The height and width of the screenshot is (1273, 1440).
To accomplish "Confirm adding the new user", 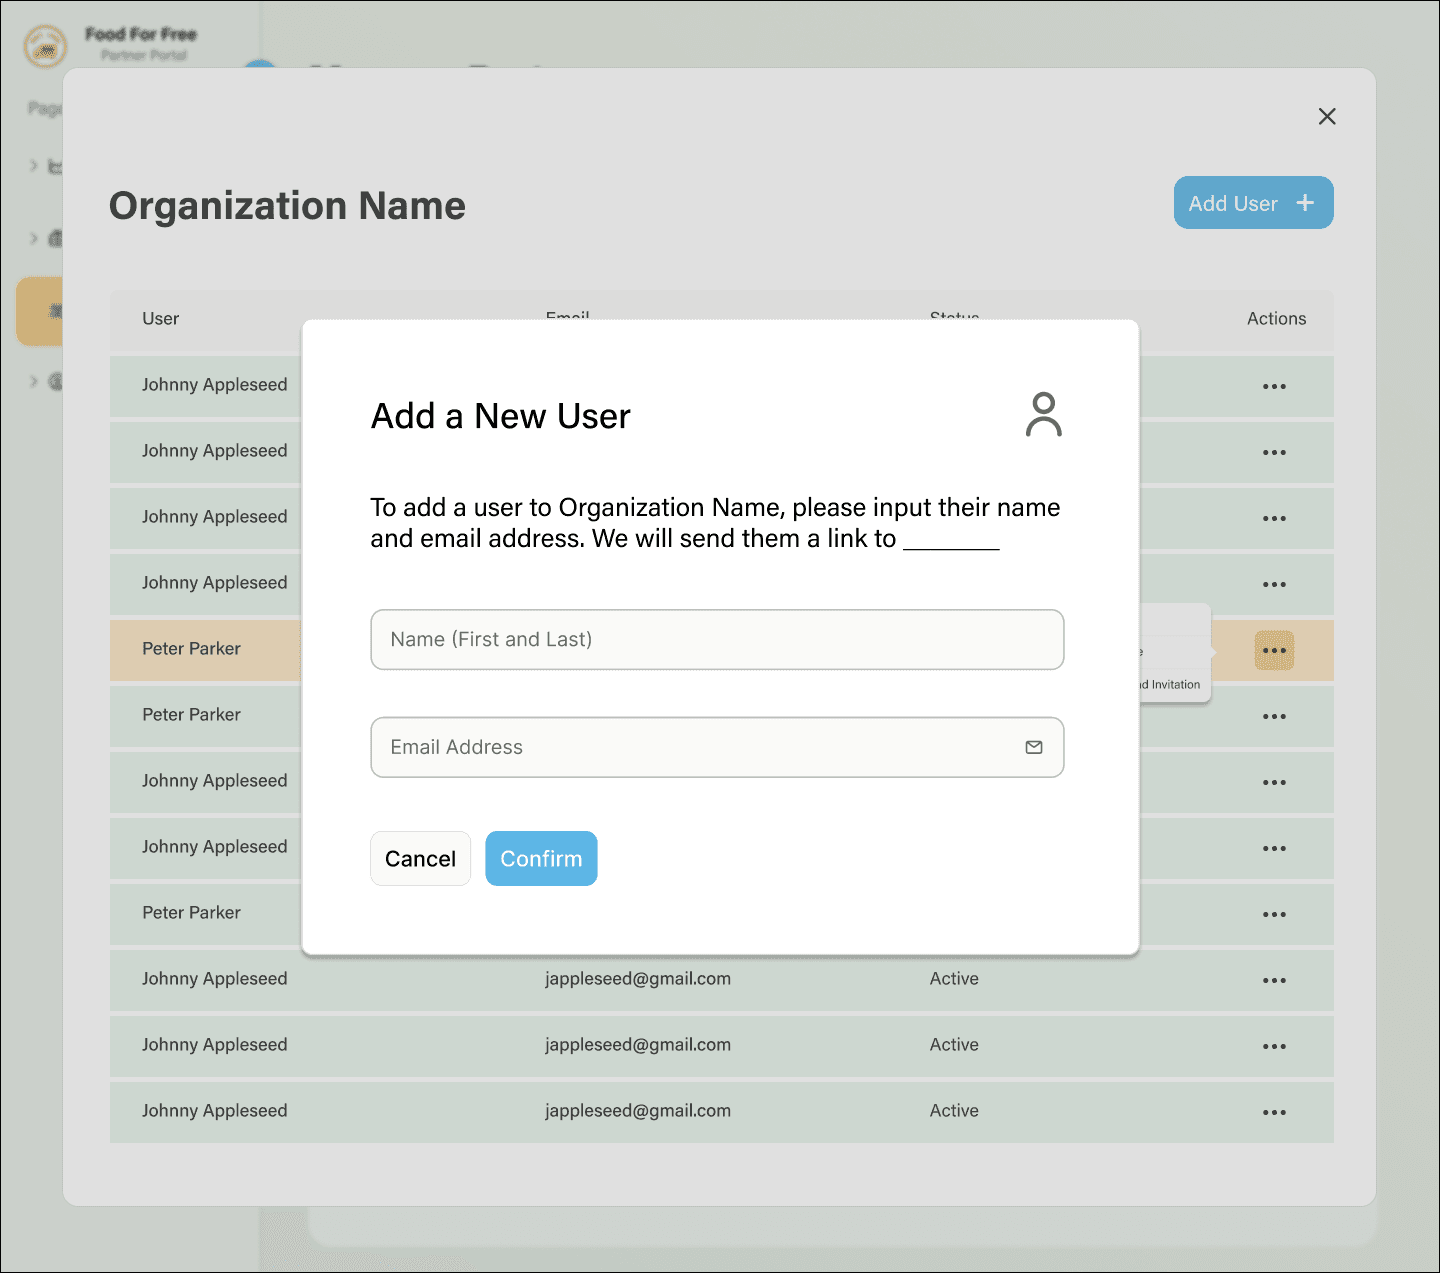I will click(x=541, y=859).
